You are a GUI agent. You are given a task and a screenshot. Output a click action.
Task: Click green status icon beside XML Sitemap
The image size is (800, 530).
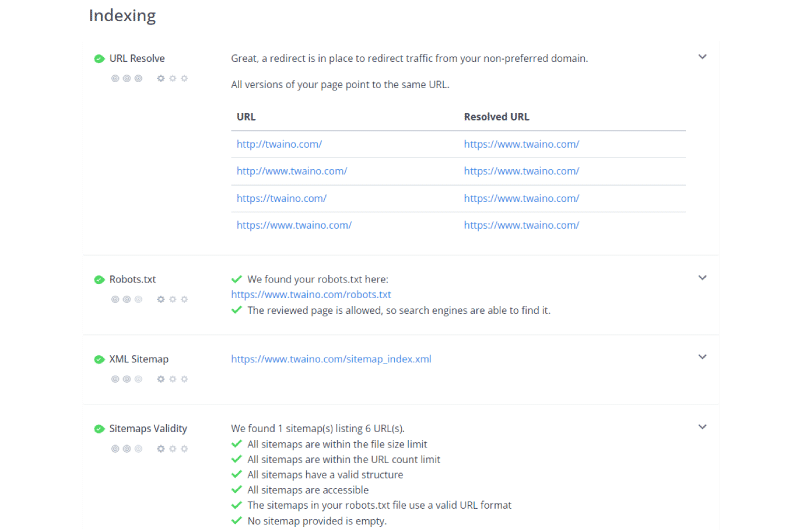(x=99, y=360)
